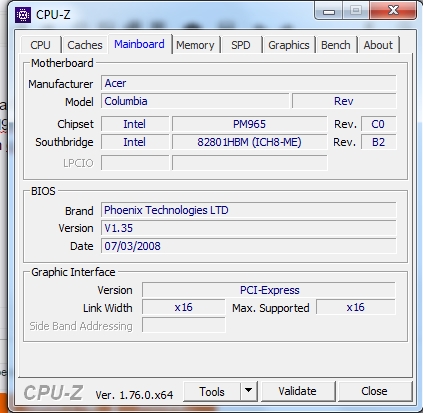Click the Max. Supported x16 value
Viewport: 423px width, 413px height.
[x=356, y=307]
